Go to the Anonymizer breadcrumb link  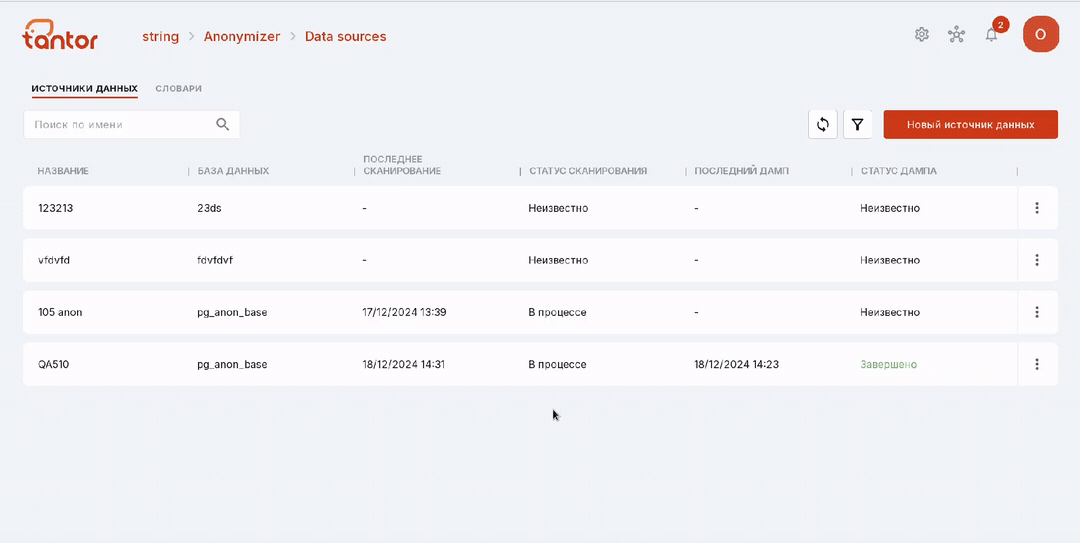(x=242, y=37)
